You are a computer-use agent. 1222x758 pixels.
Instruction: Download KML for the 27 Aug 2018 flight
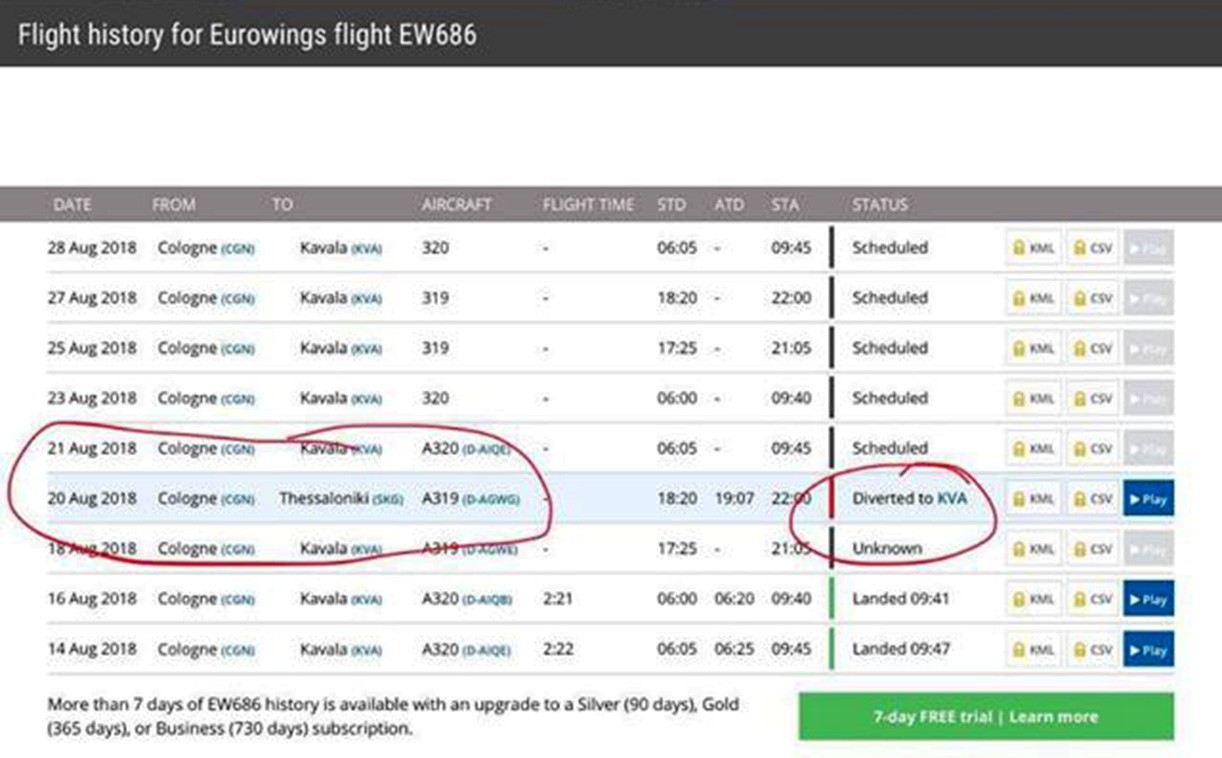coord(1033,298)
